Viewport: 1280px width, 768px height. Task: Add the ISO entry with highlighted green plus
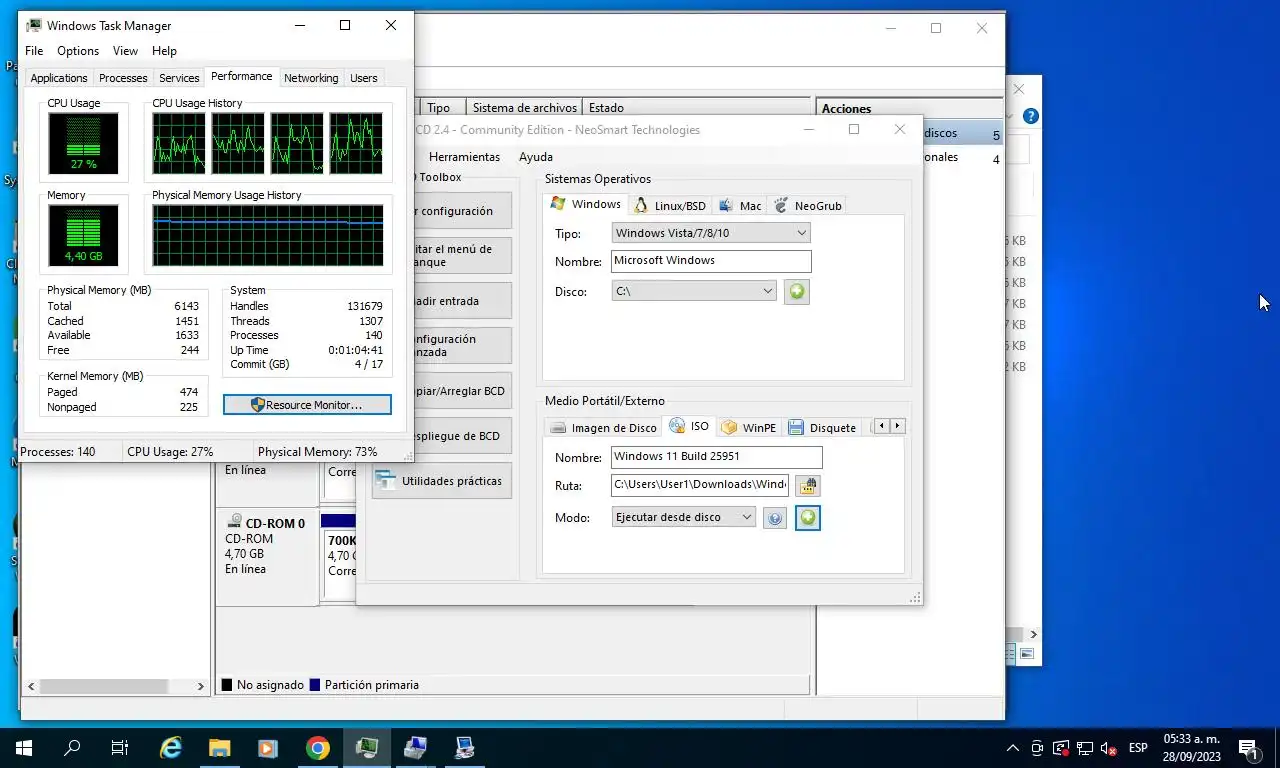[808, 518]
